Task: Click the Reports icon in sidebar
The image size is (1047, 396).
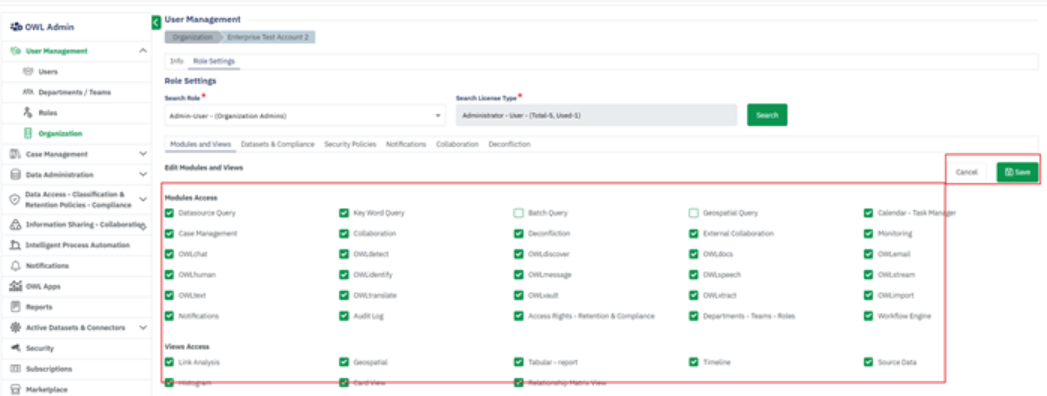Action: pyautogui.click(x=16, y=307)
